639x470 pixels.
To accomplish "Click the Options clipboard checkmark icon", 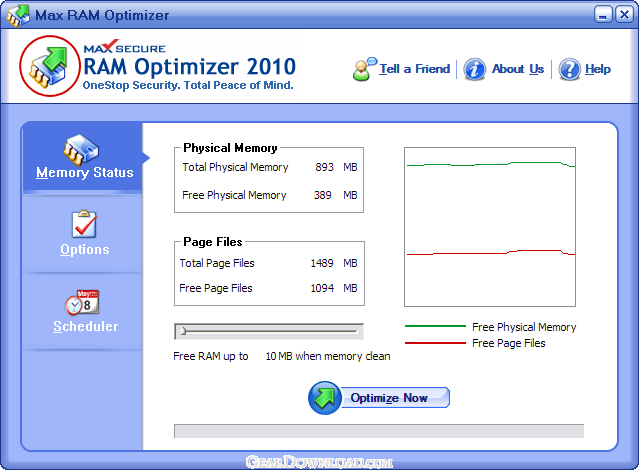I will coord(84,224).
